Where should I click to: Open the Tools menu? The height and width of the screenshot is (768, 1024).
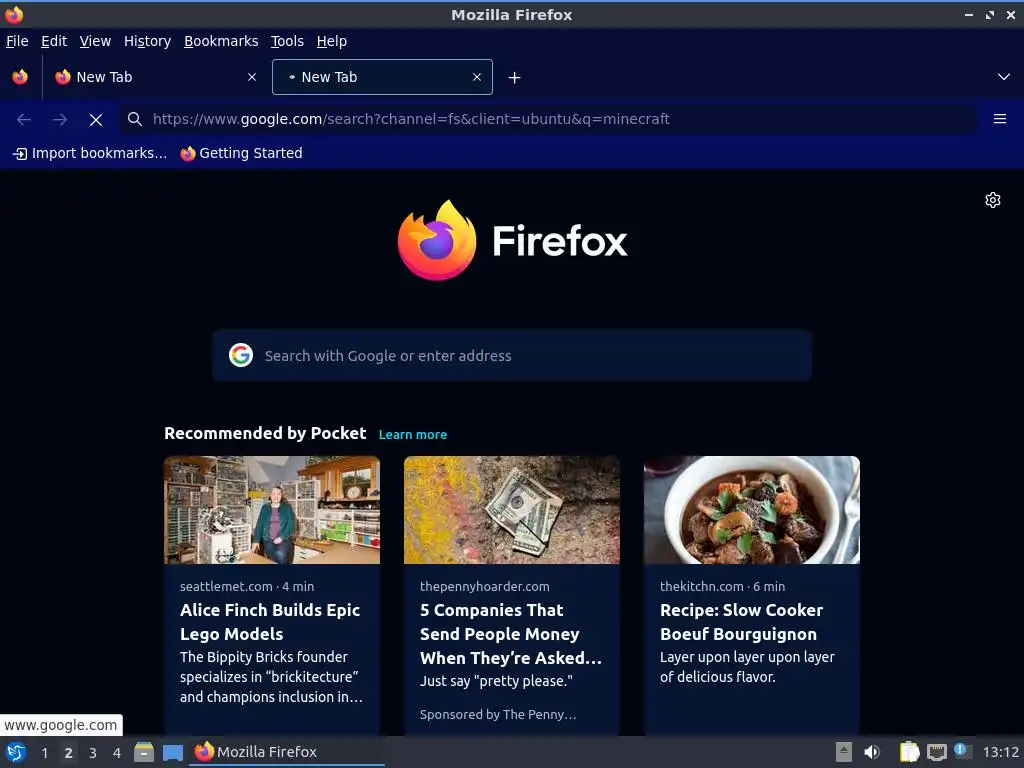point(287,41)
